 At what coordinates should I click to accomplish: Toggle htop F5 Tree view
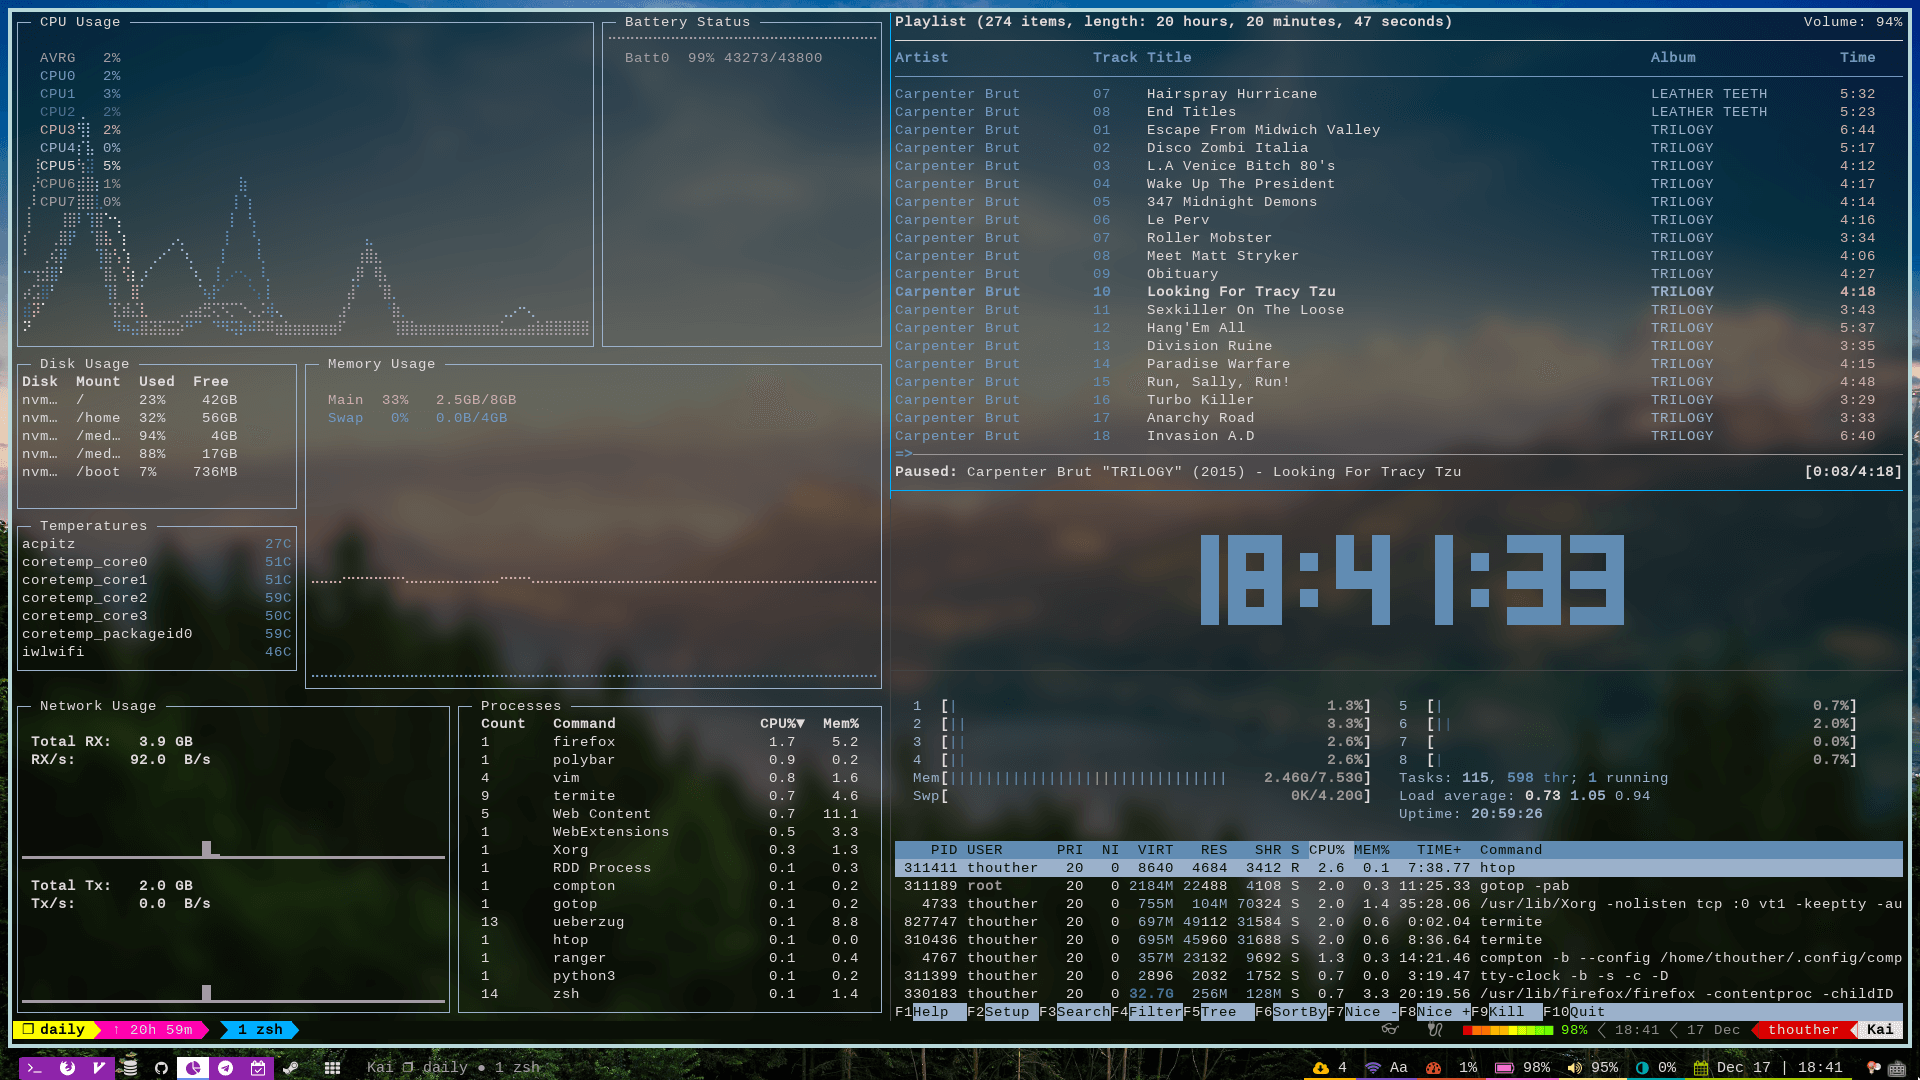(1218, 1012)
